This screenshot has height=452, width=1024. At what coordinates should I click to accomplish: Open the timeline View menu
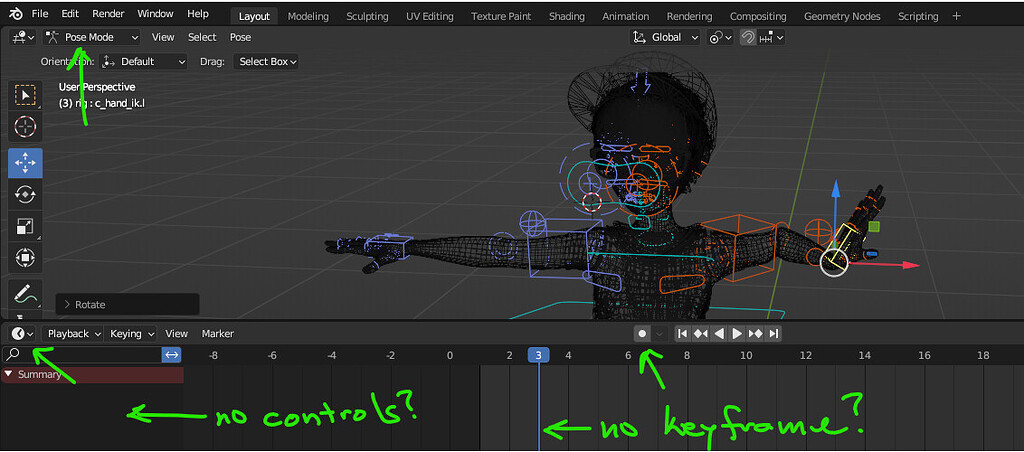click(176, 334)
